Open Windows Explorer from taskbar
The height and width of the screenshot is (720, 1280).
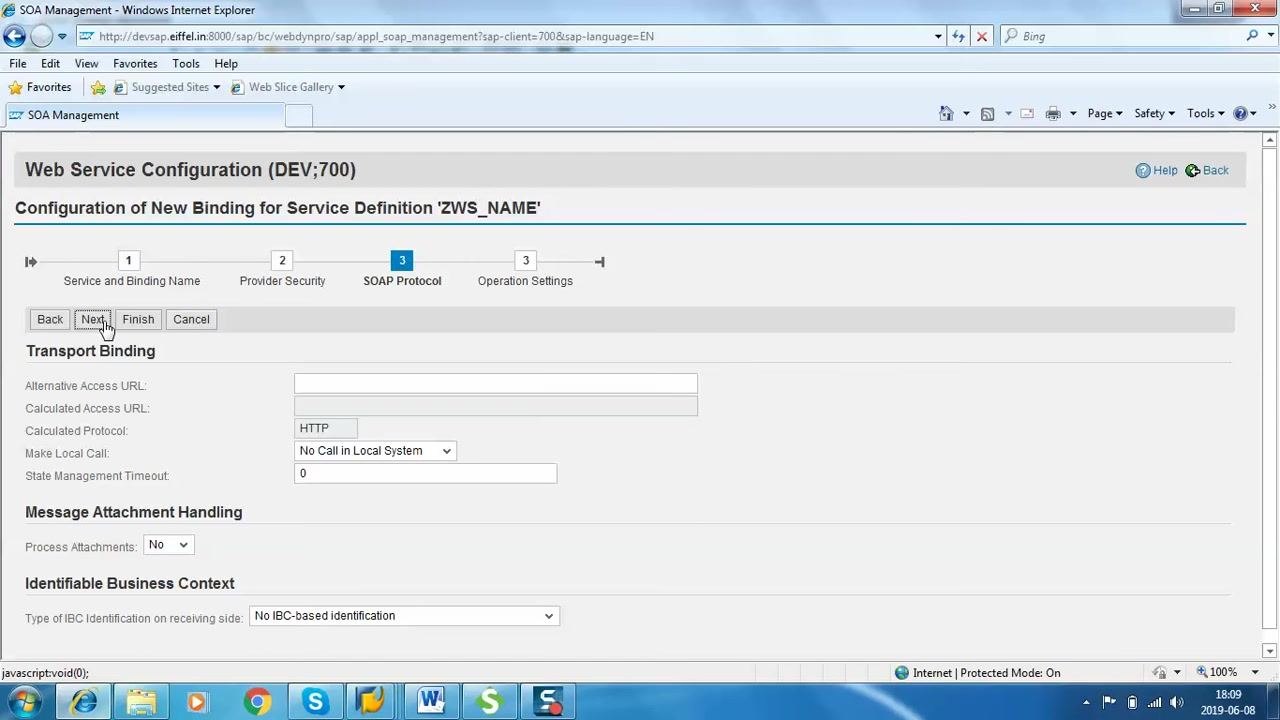[141, 702]
